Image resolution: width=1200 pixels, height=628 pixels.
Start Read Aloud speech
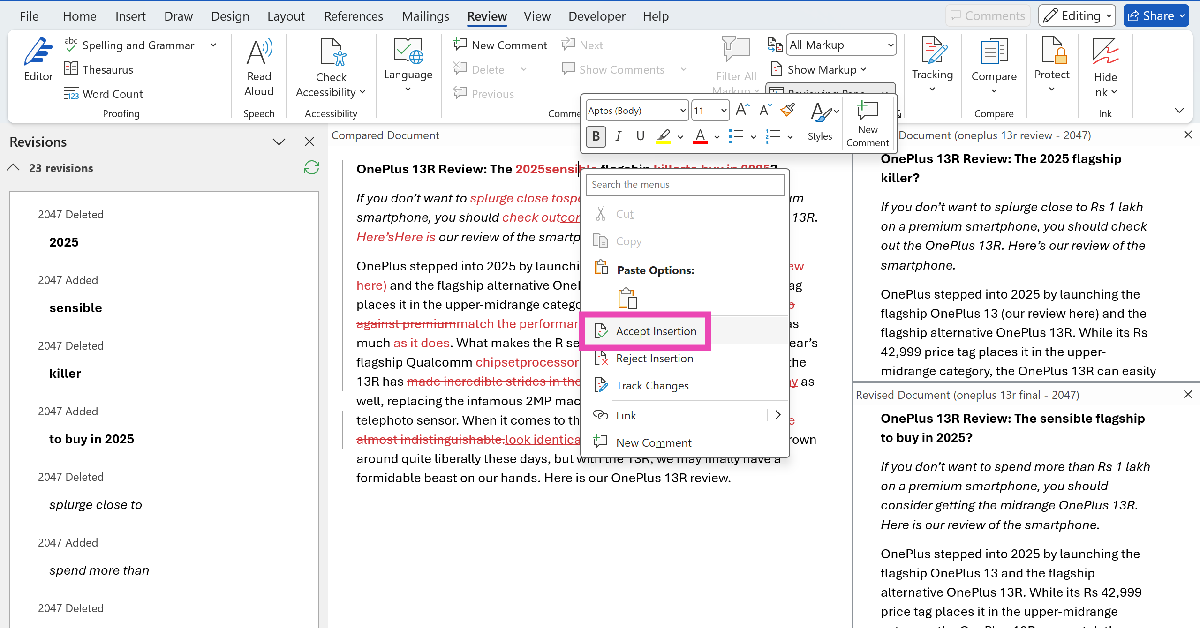pyautogui.click(x=259, y=67)
